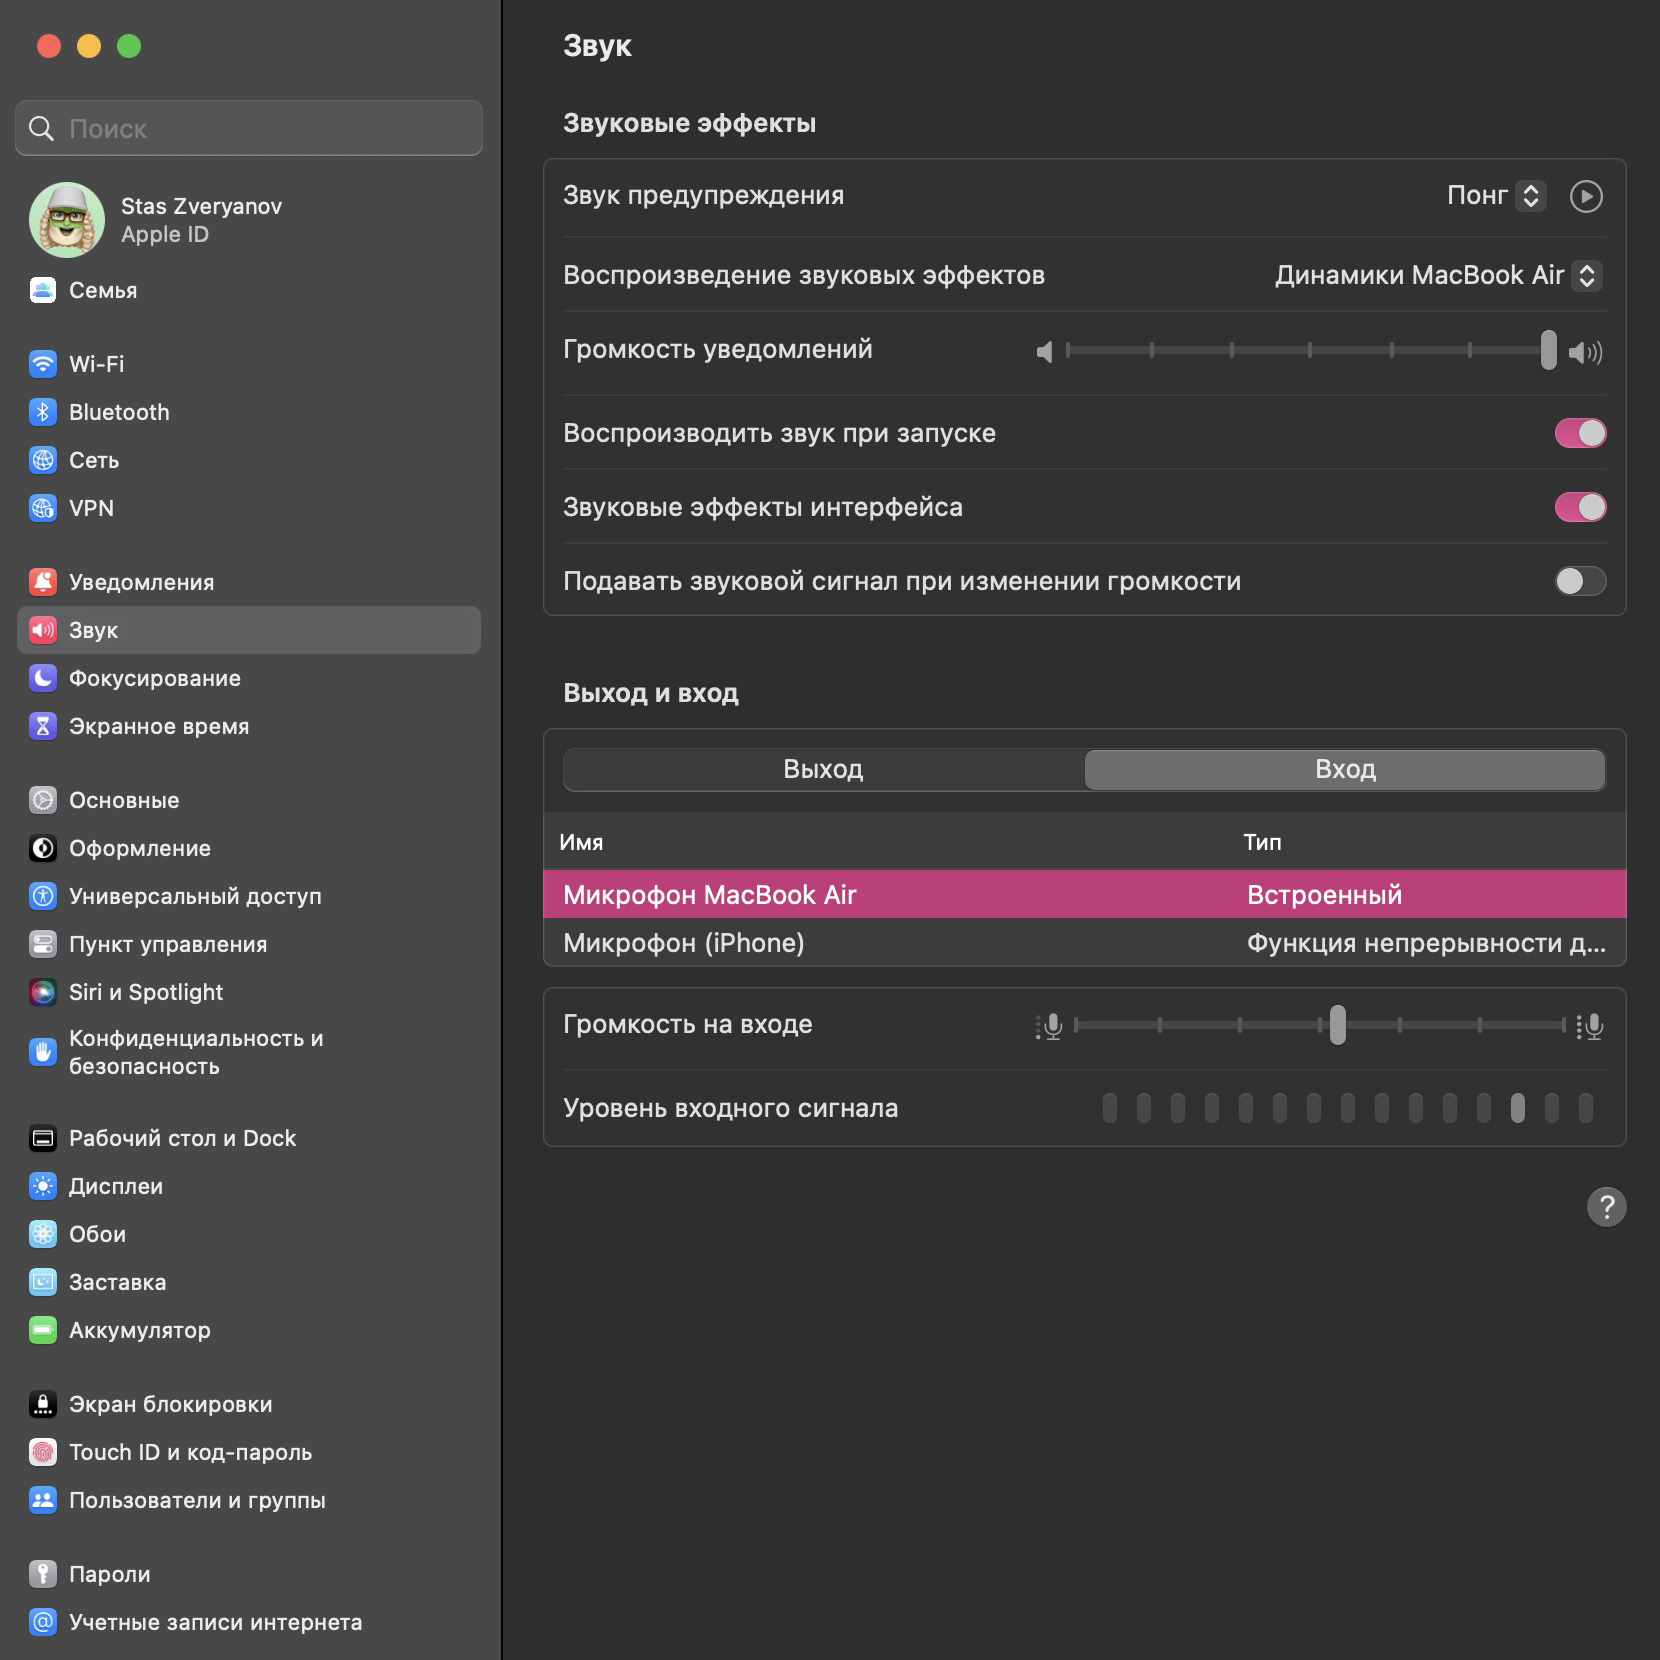Switch to the Вход tab

pos(1345,770)
